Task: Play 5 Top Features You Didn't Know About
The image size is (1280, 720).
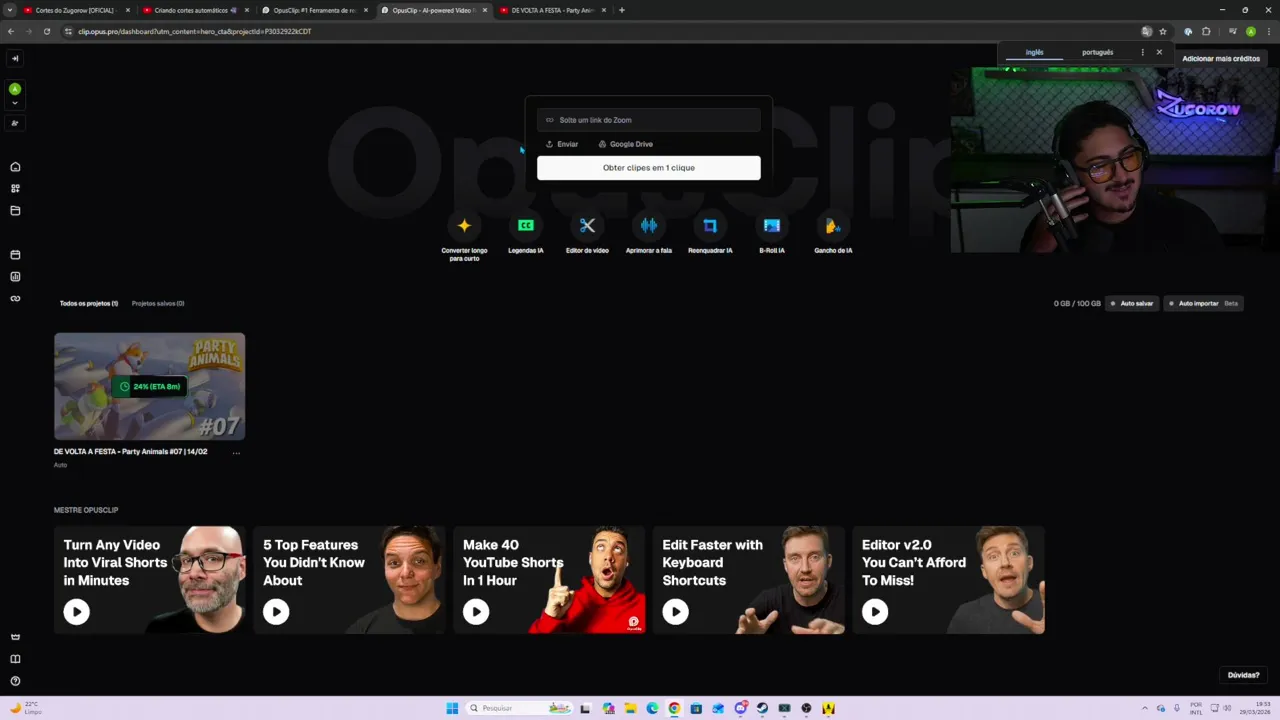Action: pos(276,612)
